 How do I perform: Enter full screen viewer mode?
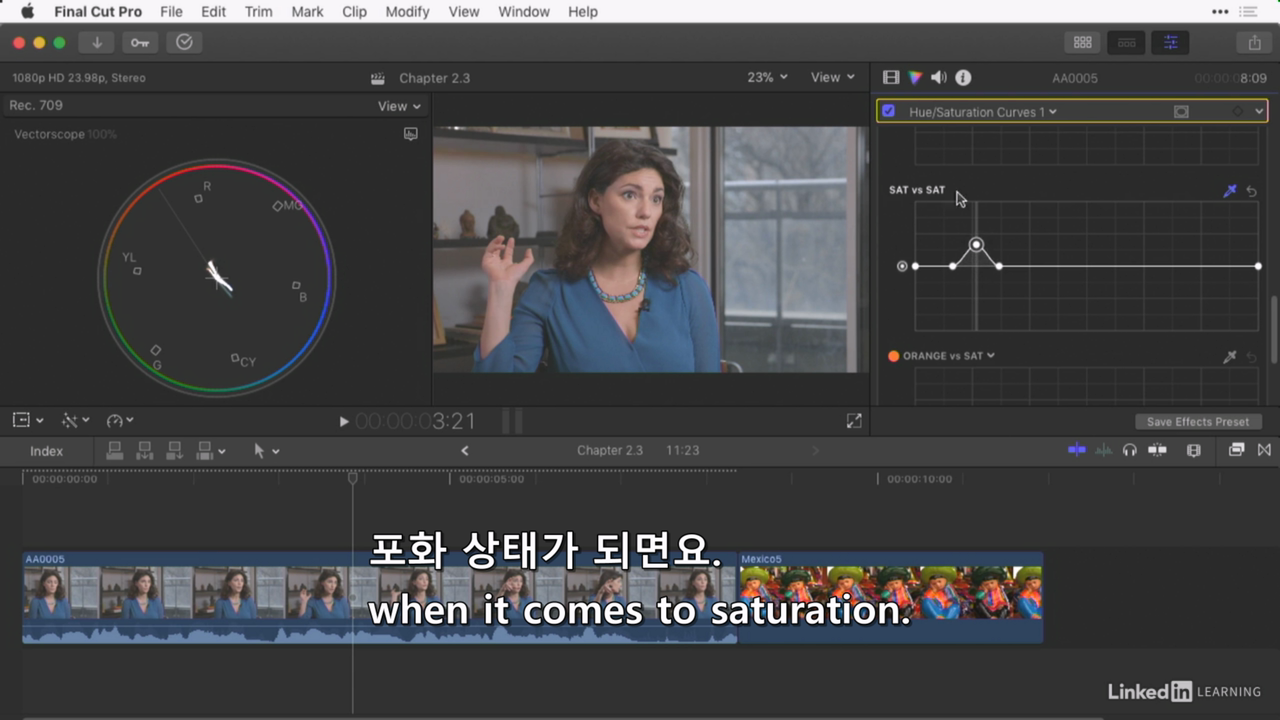[854, 421]
